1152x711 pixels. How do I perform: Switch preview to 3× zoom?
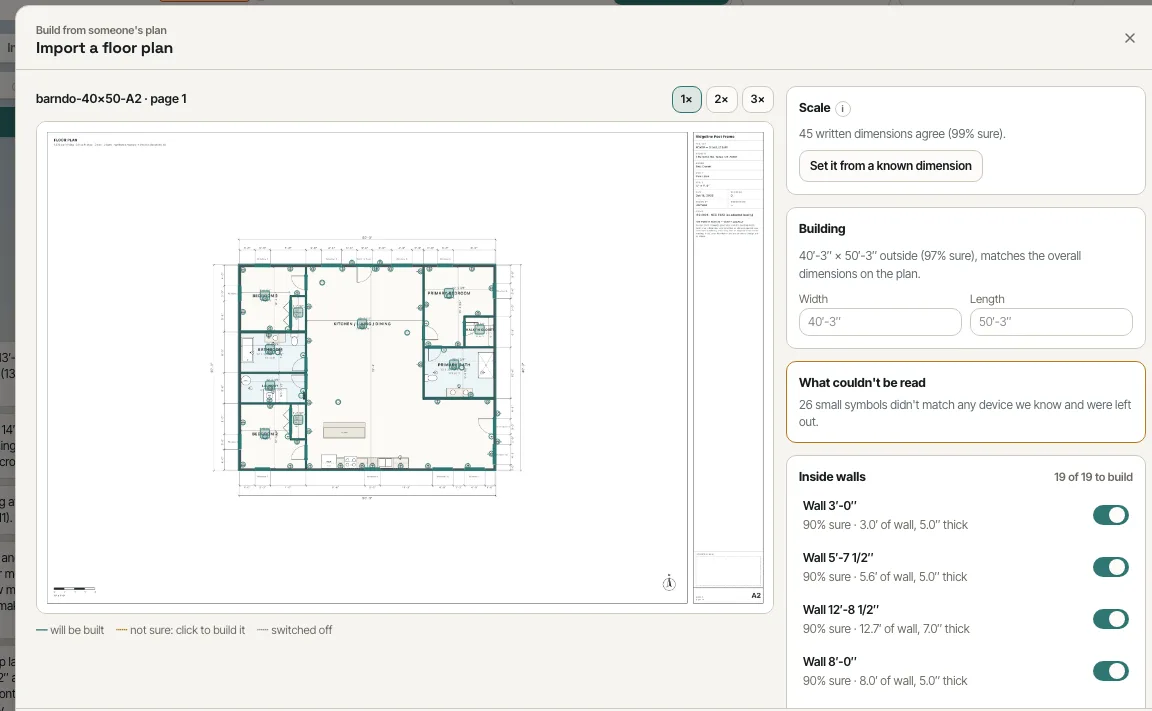(x=757, y=99)
